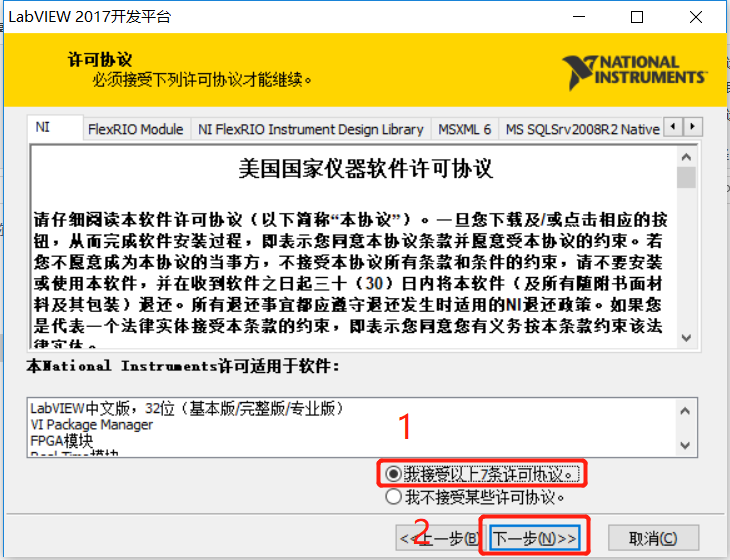Click the license agreement scrollbar thumb
This screenshot has height=560, width=730.
[x=686, y=178]
